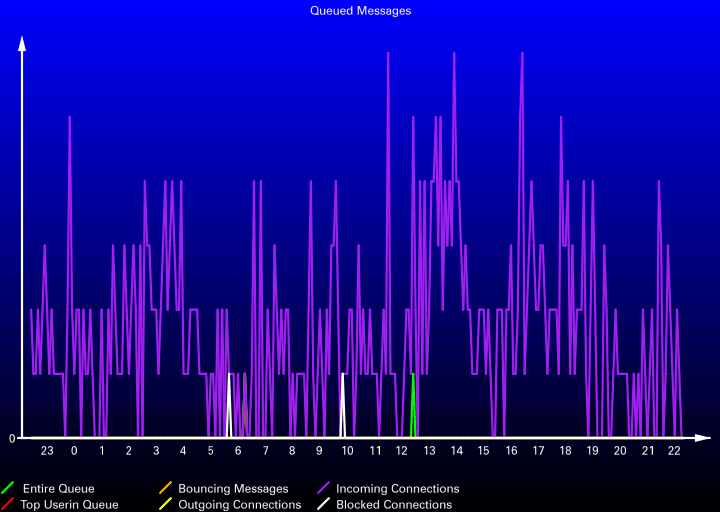Click the Entire Queue legend label

[58, 489]
